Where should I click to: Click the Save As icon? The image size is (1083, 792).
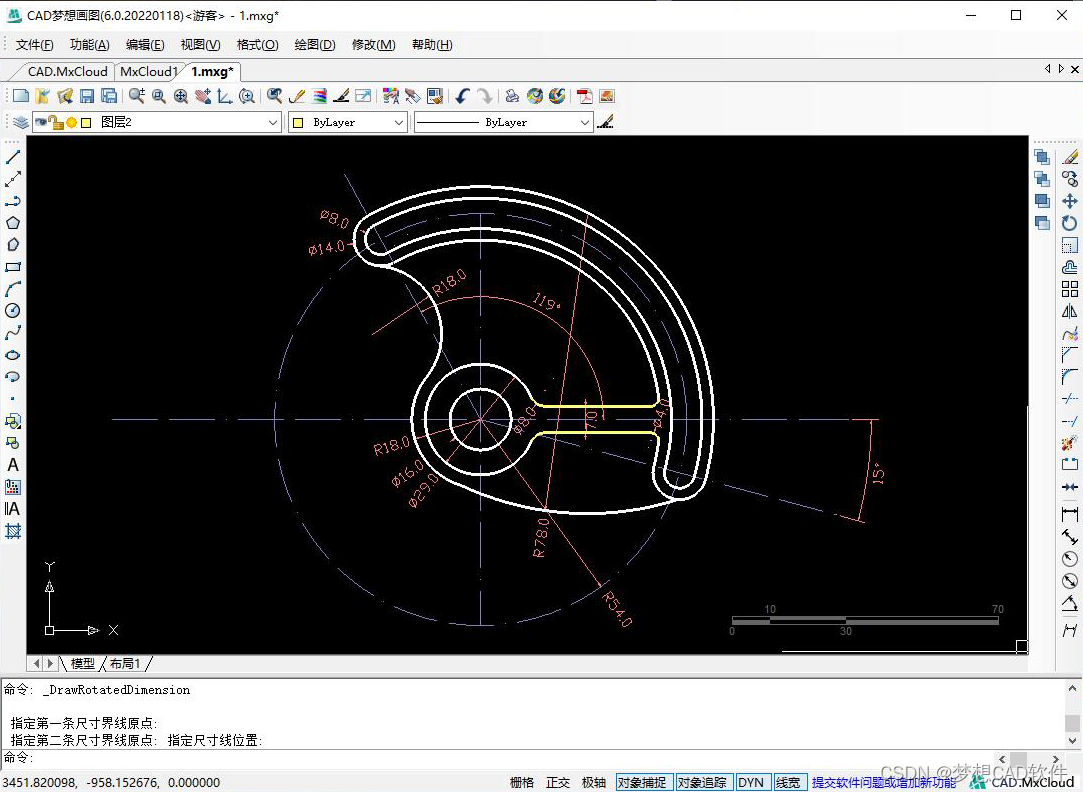tap(109, 96)
